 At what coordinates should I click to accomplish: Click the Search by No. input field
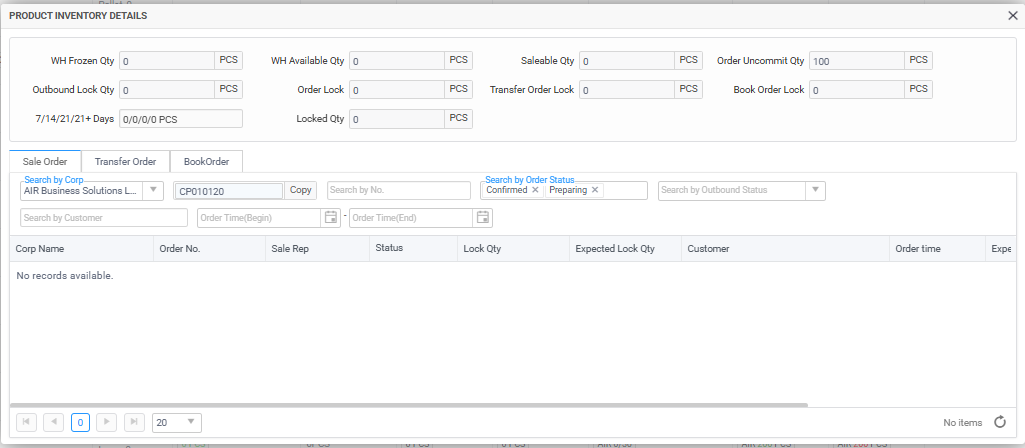tap(398, 190)
